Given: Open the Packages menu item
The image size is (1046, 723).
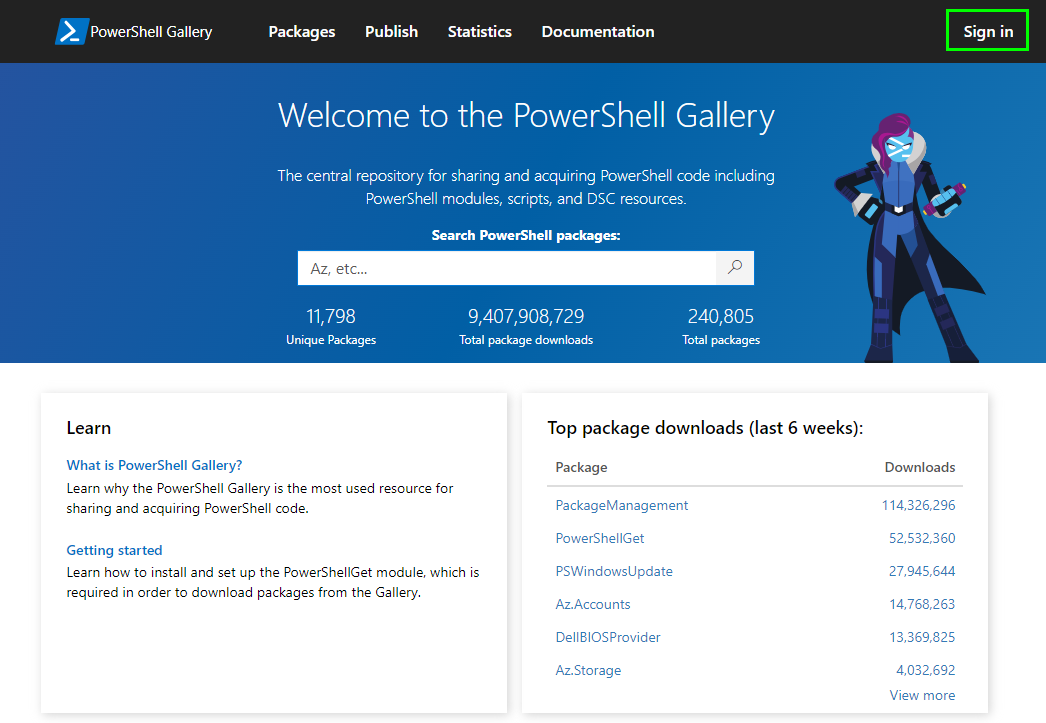Looking at the screenshot, I should [x=302, y=32].
